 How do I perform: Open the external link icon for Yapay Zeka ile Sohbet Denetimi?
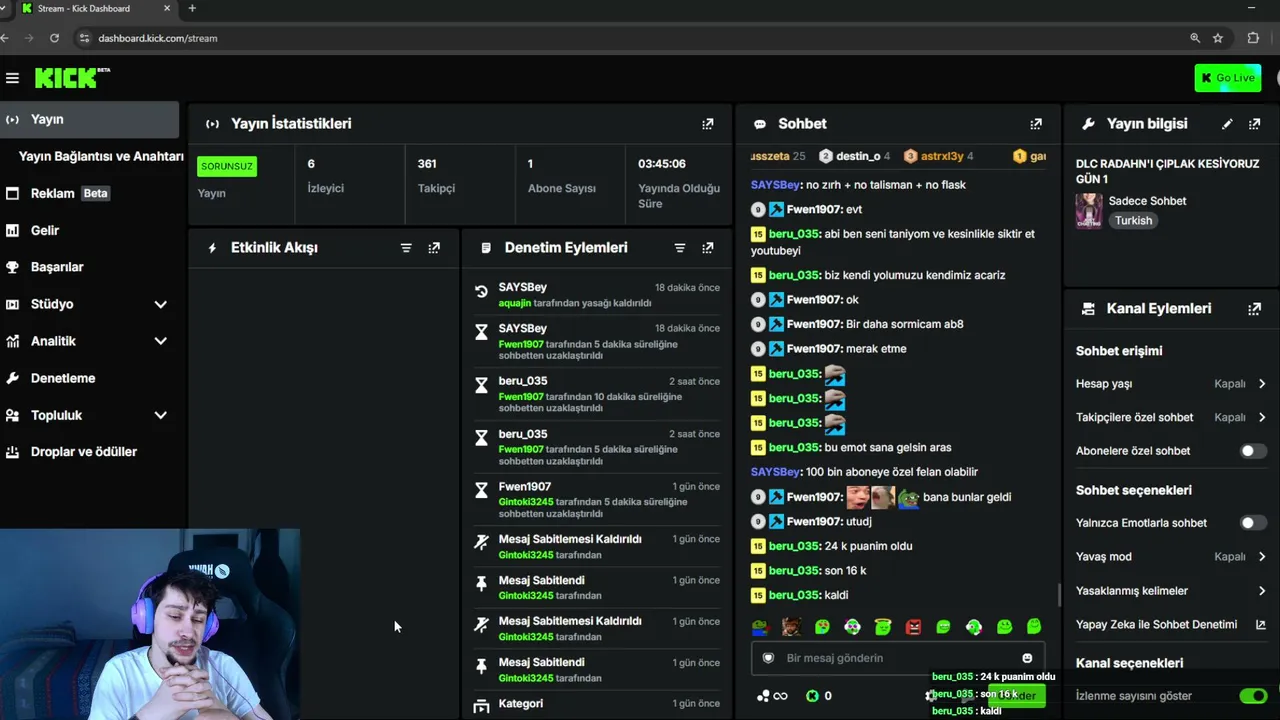click(1260, 625)
